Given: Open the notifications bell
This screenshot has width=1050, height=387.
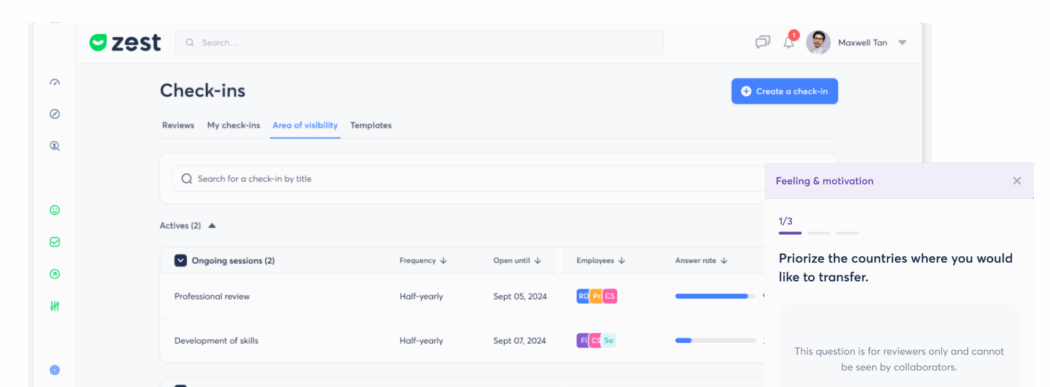Looking at the screenshot, I should tap(790, 42).
